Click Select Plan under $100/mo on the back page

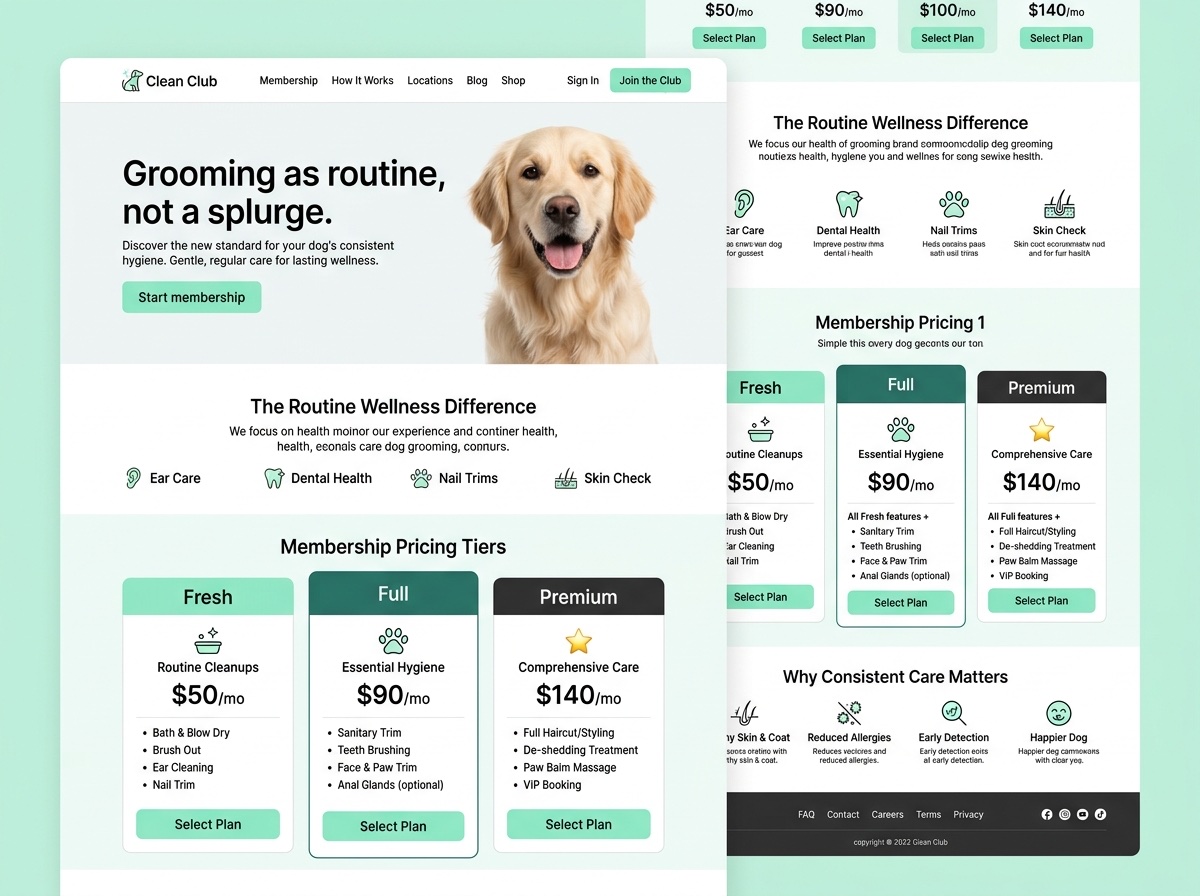click(x=948, y=38)
